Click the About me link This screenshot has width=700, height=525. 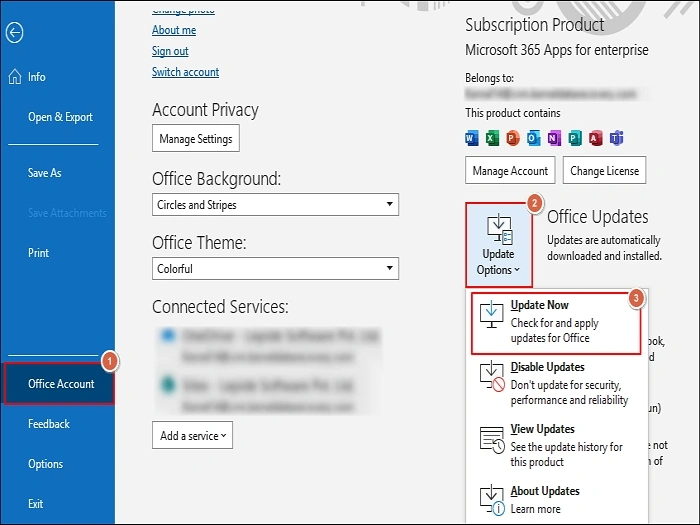pyautogui.click(x=174, y=30)
